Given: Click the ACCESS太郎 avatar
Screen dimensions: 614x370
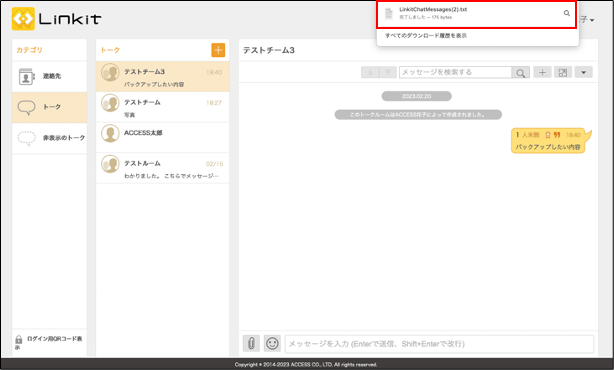Looking at the screenshot, I should coord(110,134).
